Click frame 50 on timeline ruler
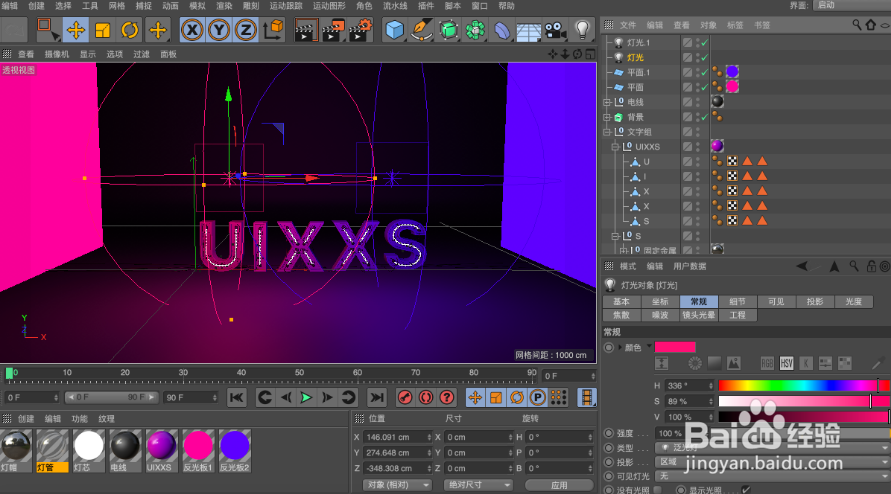This screenshot has height=494, width=891. 299,373
